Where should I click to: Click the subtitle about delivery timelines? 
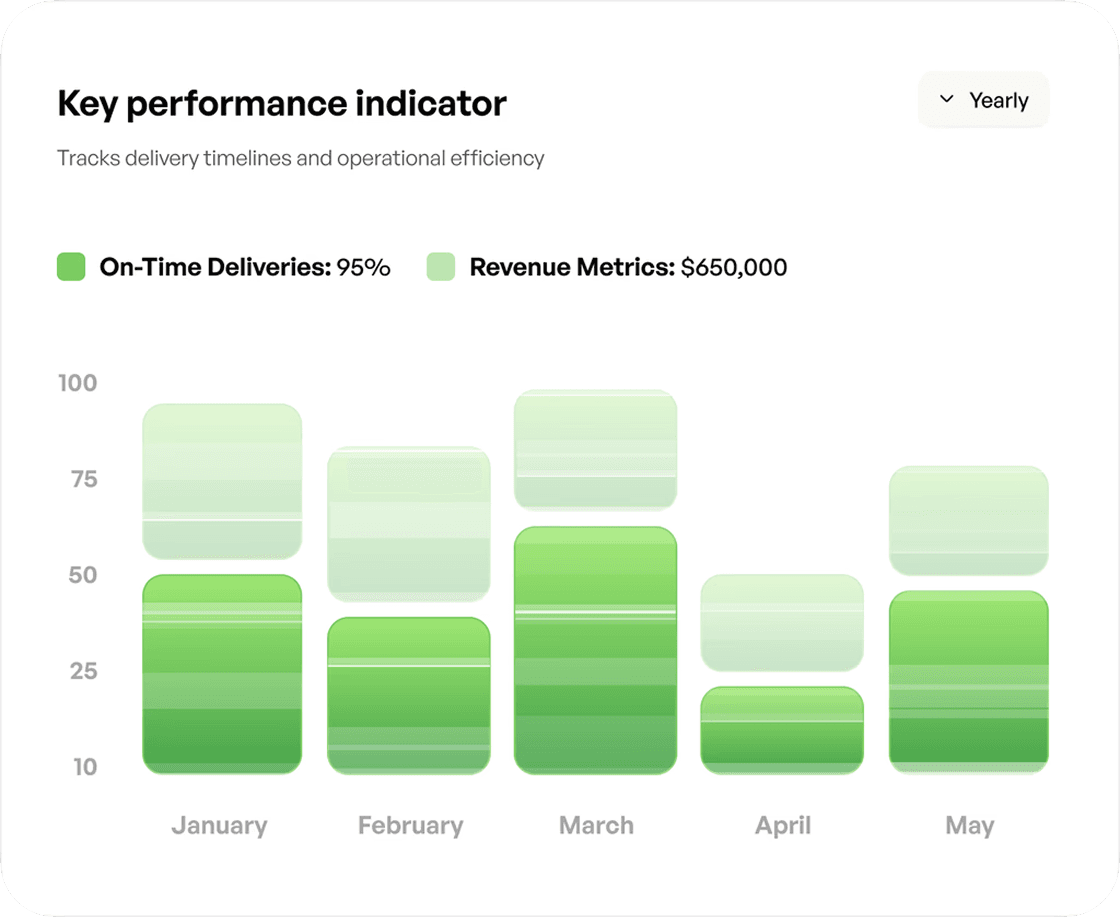point(300,158)
